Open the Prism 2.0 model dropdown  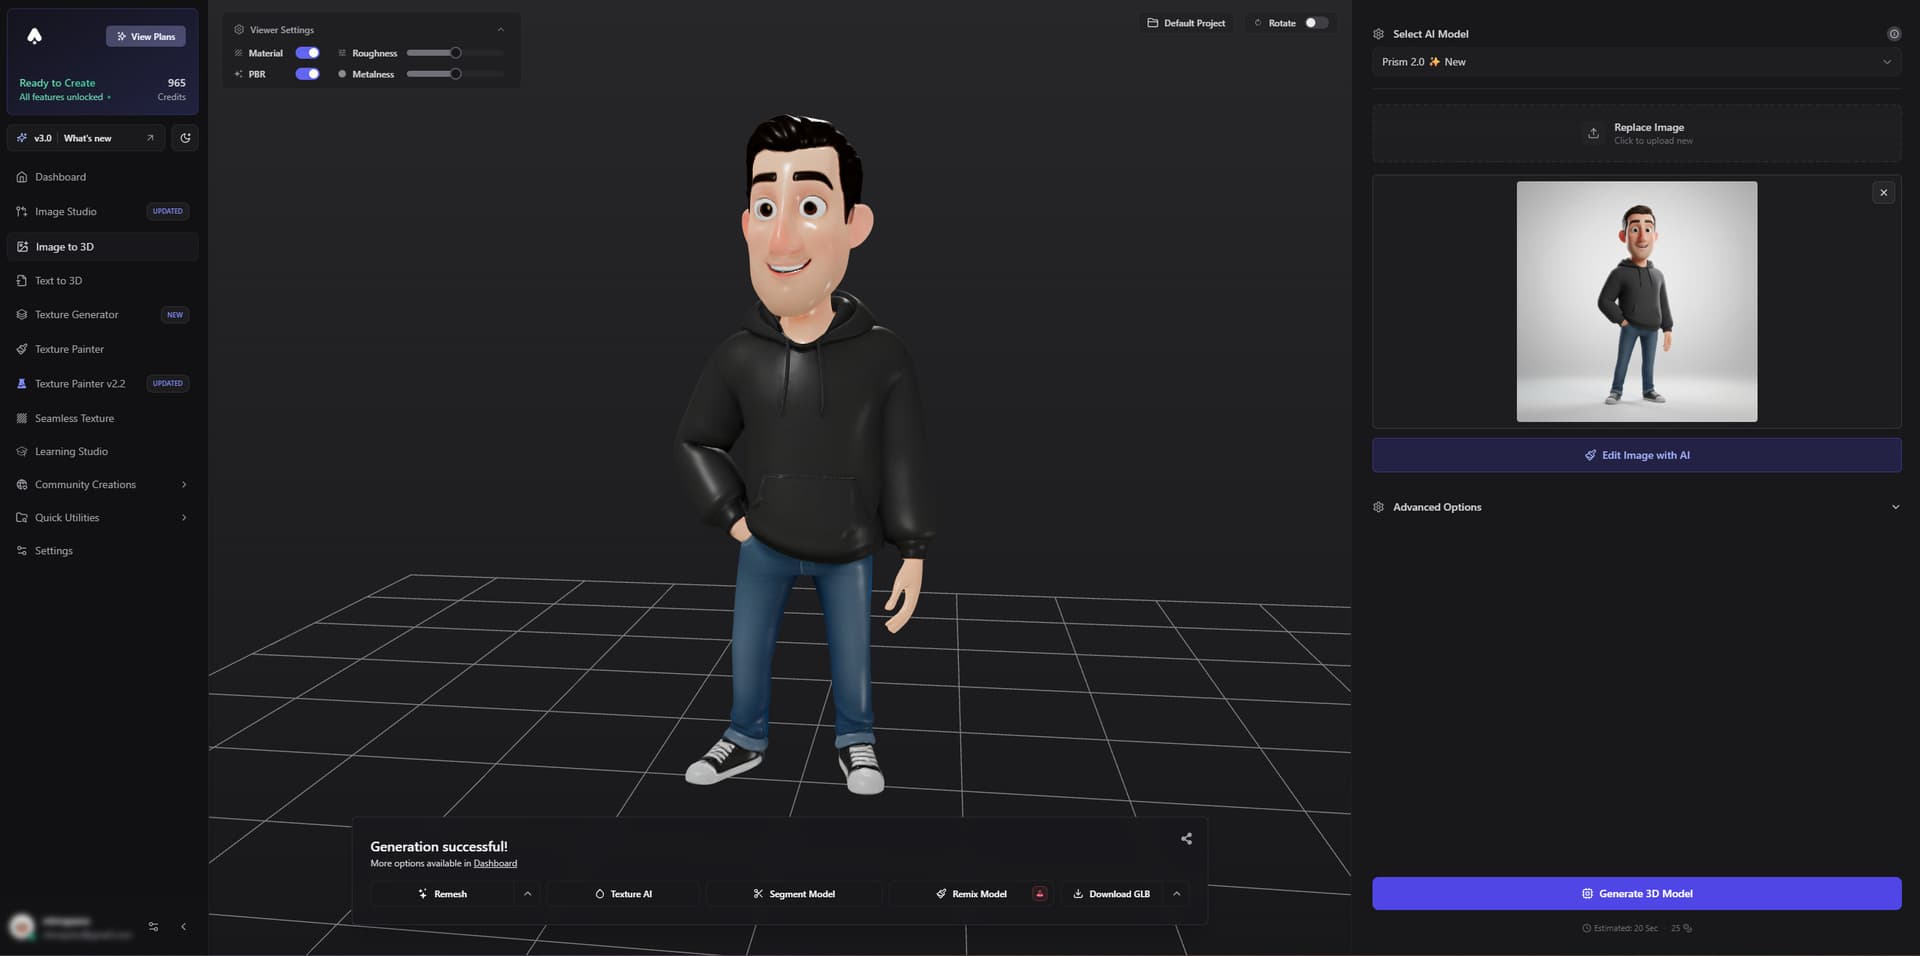(1636, 61)
